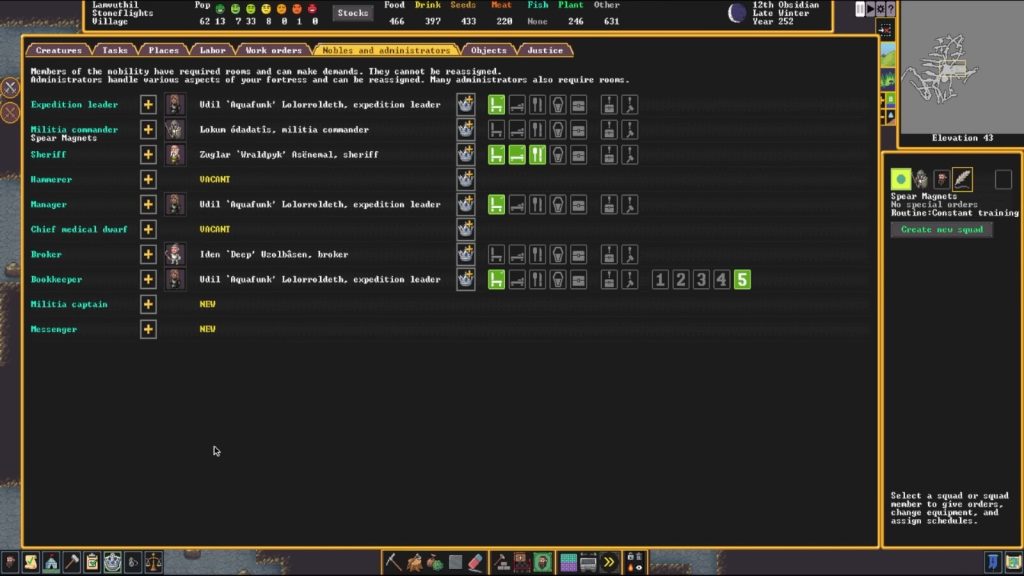Open Militia commander assignment plus button
Viewport: 1024px width, 576px height.
(x=148, y=129)
